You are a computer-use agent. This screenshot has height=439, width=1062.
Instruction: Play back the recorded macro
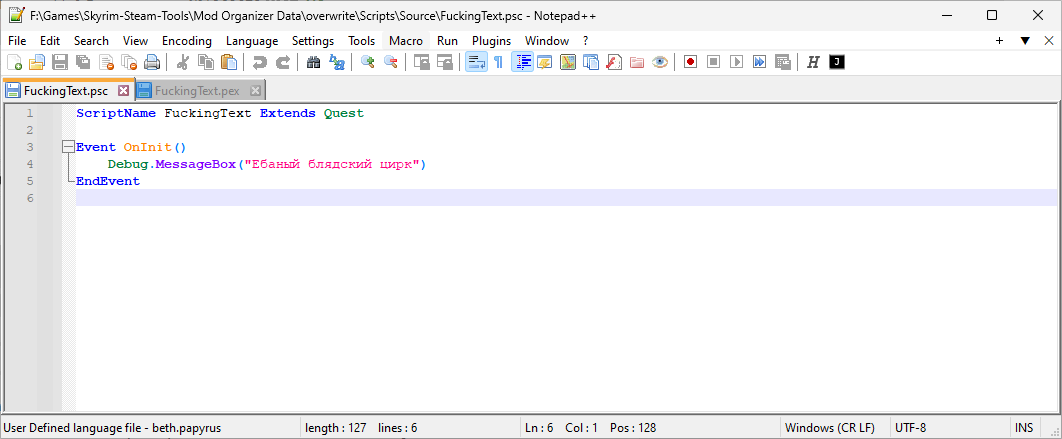pos(736,62)
